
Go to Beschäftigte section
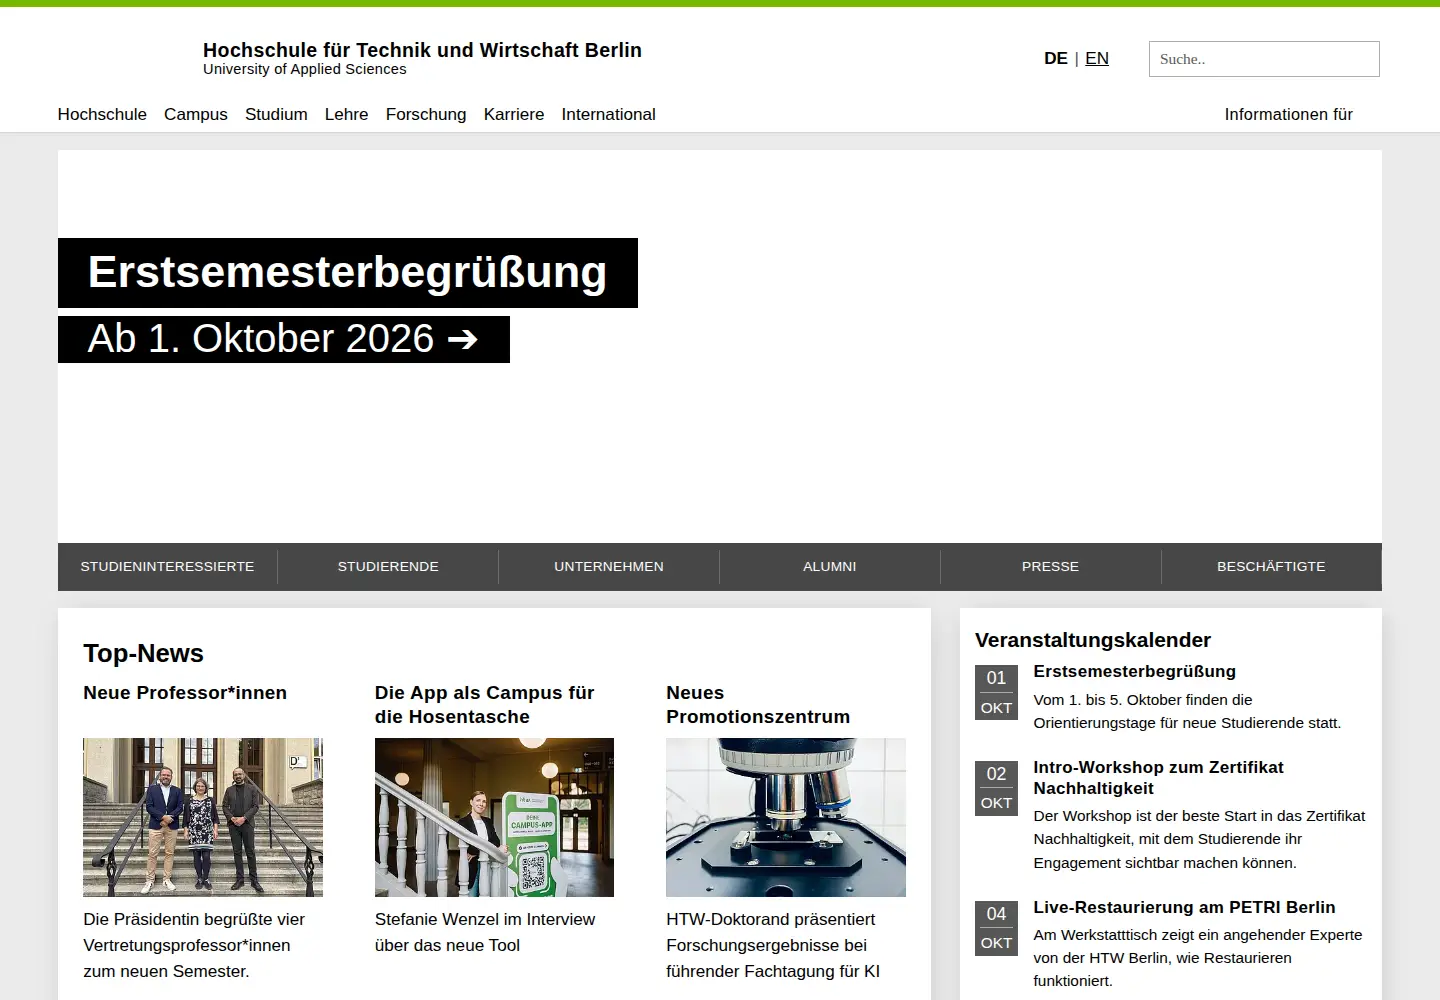(x=1271, y=566)
